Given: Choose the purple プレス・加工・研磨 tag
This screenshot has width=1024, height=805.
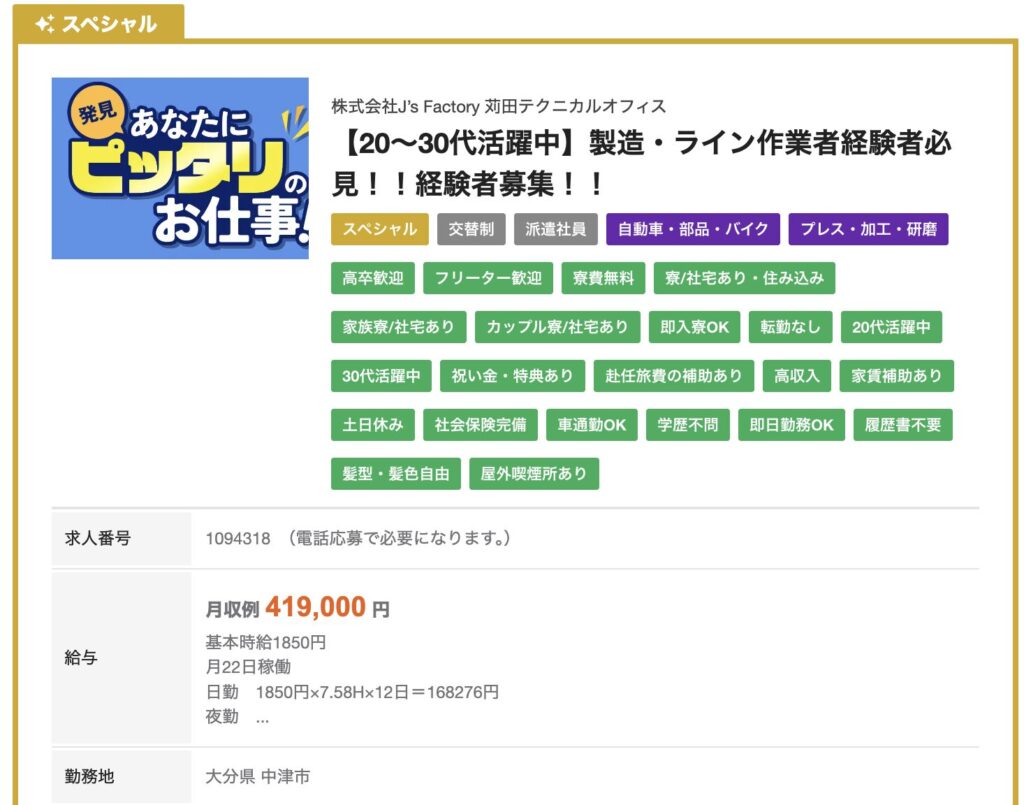Looking at the screenshot, I should [868, 229].
